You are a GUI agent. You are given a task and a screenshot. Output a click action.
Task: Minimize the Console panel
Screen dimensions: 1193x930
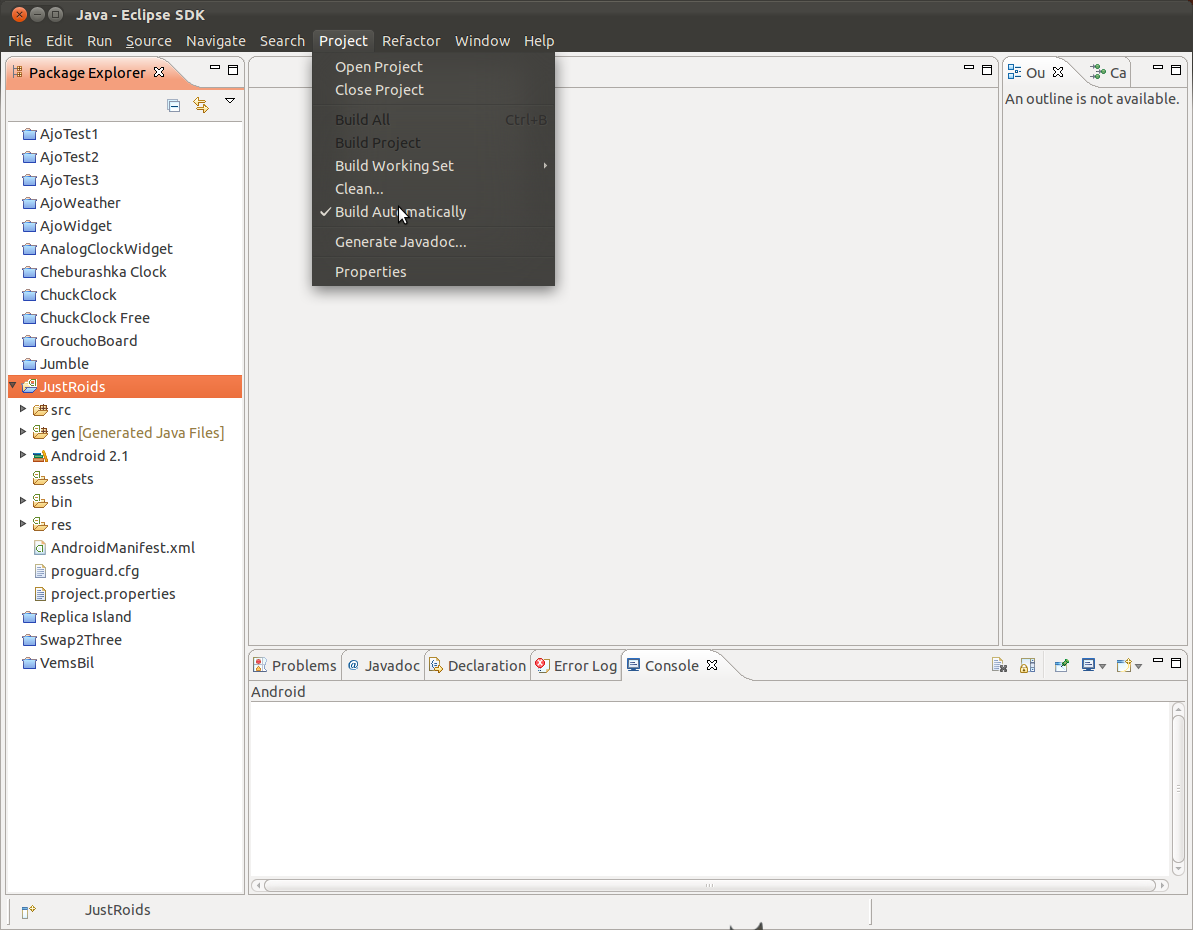[1158, 661]
